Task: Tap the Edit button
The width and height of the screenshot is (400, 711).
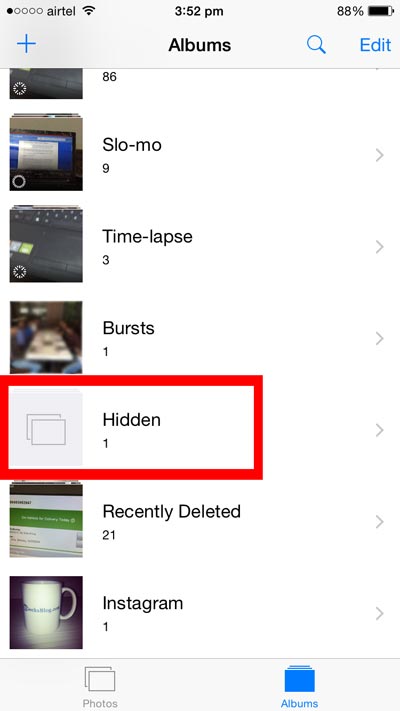Action: (375, 45)
